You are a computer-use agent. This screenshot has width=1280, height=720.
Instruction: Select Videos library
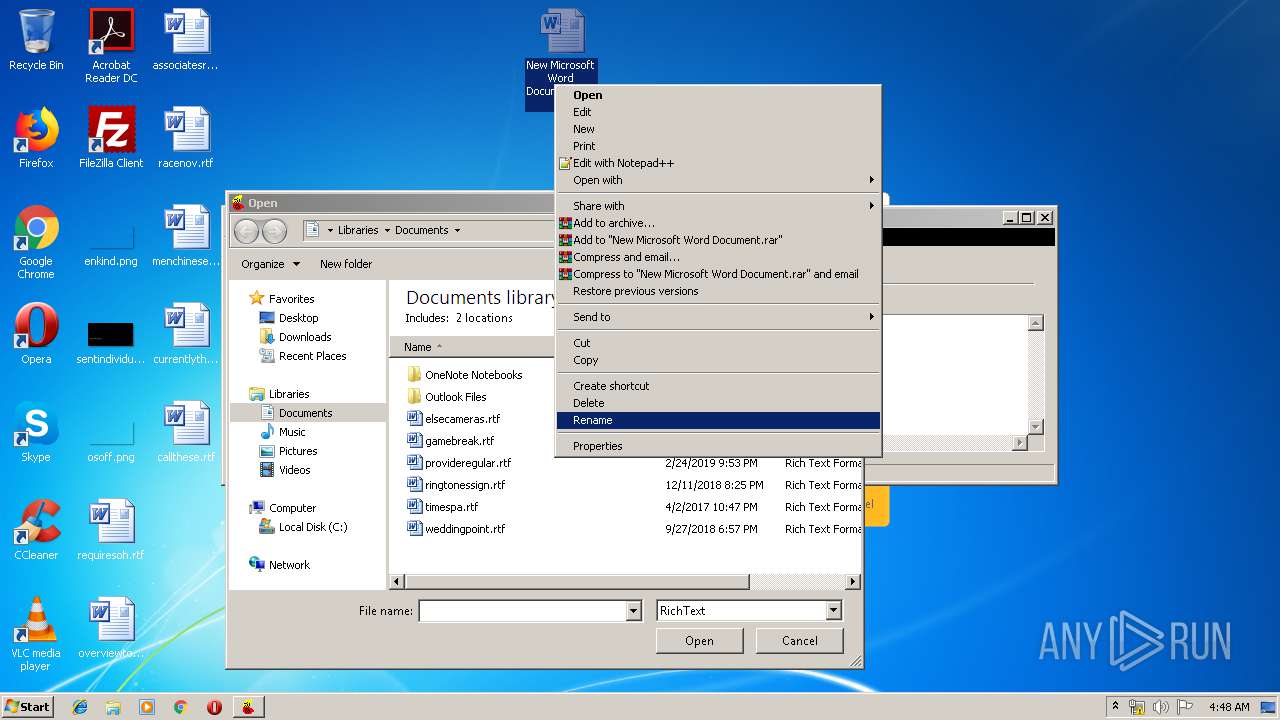[294, 470]
